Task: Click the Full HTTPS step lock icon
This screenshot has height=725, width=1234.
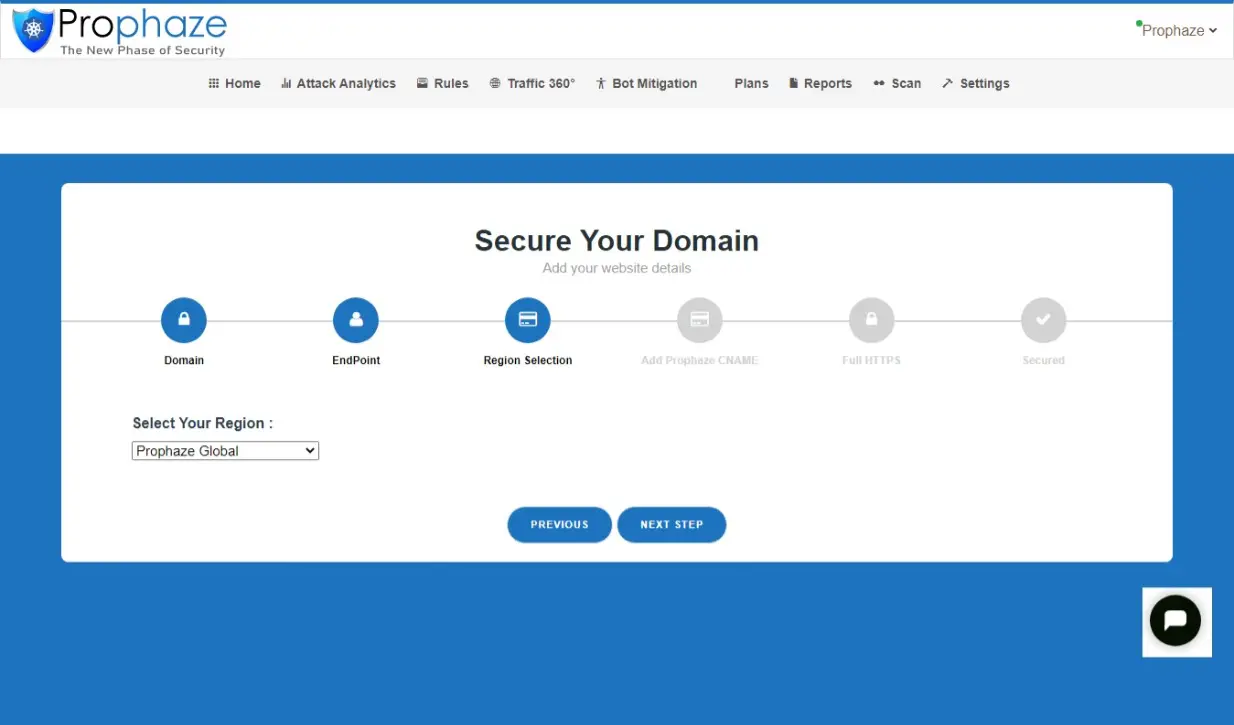Action: 871,320
